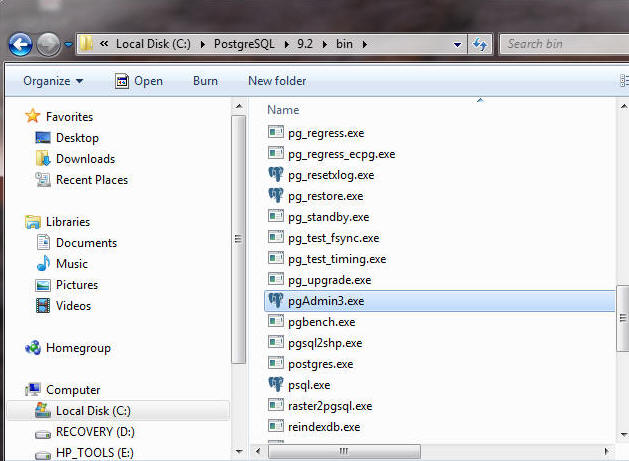Click the Videos filmstrip icon
Image resolution: width=629 pixels, height=461 pixels.
[43, 306]
